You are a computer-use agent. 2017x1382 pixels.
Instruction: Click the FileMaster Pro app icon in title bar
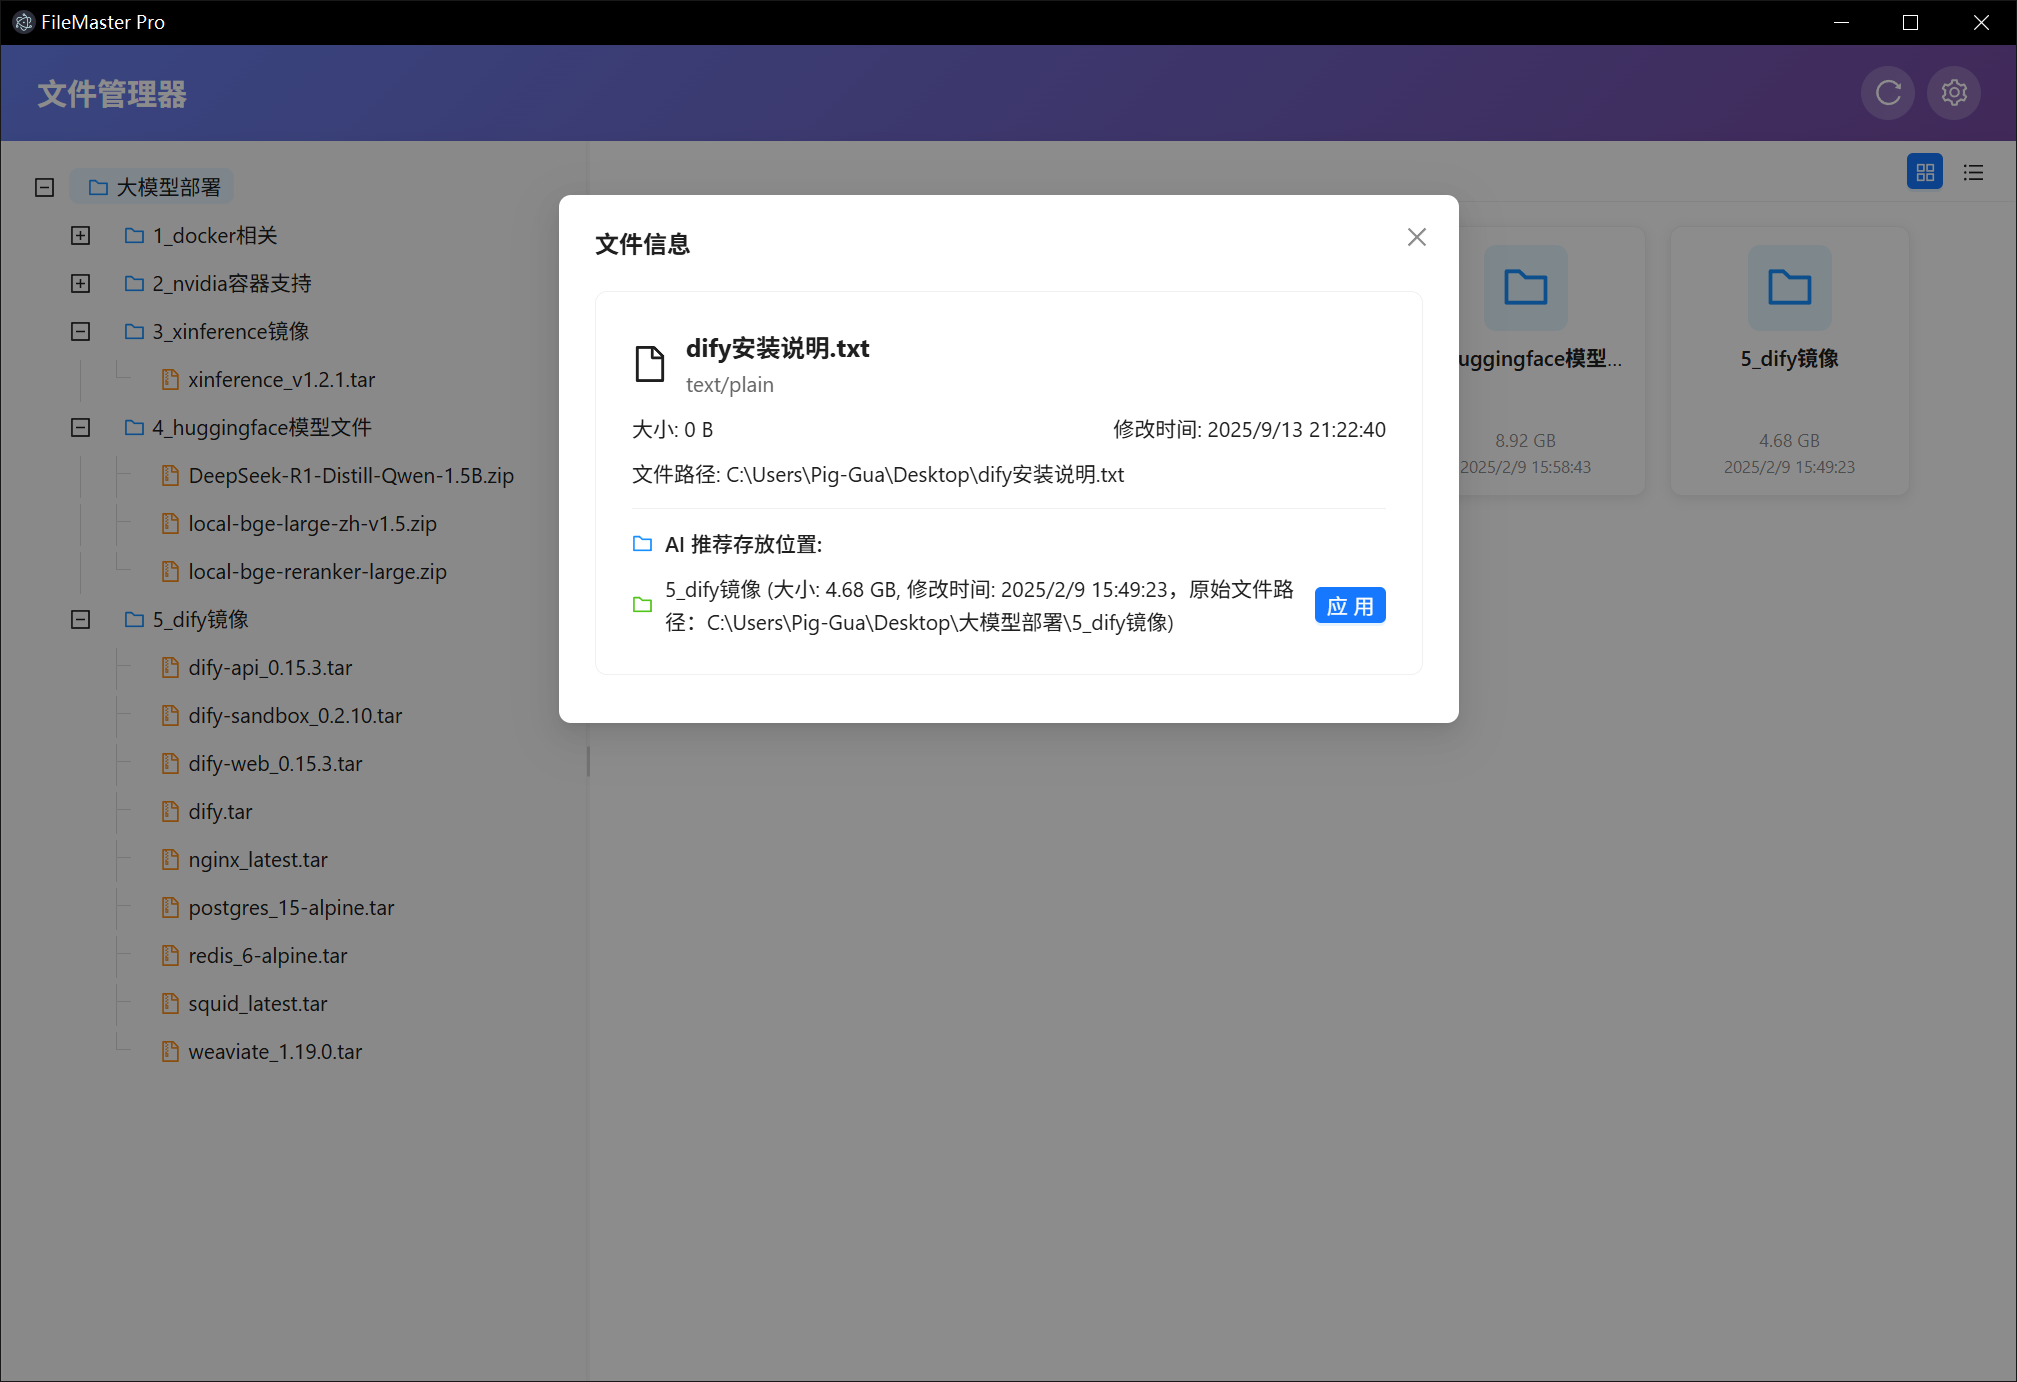coord(24,22)
